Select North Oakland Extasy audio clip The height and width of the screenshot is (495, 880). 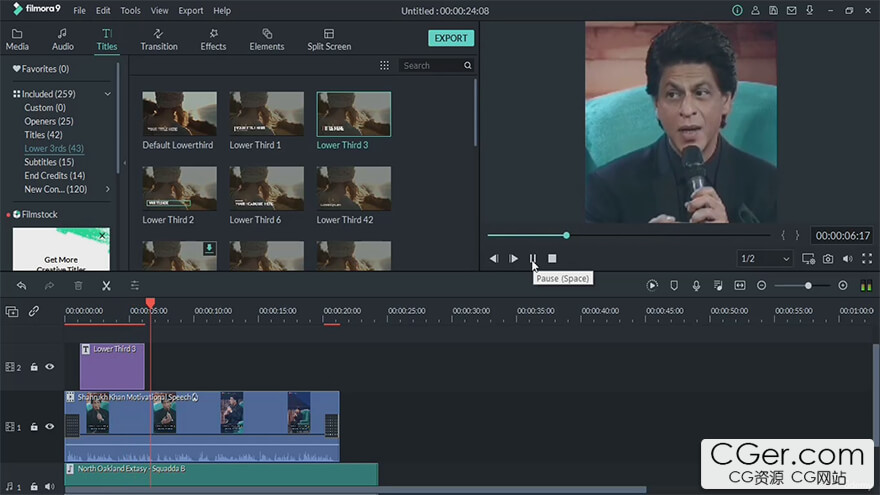coord(221,474)
